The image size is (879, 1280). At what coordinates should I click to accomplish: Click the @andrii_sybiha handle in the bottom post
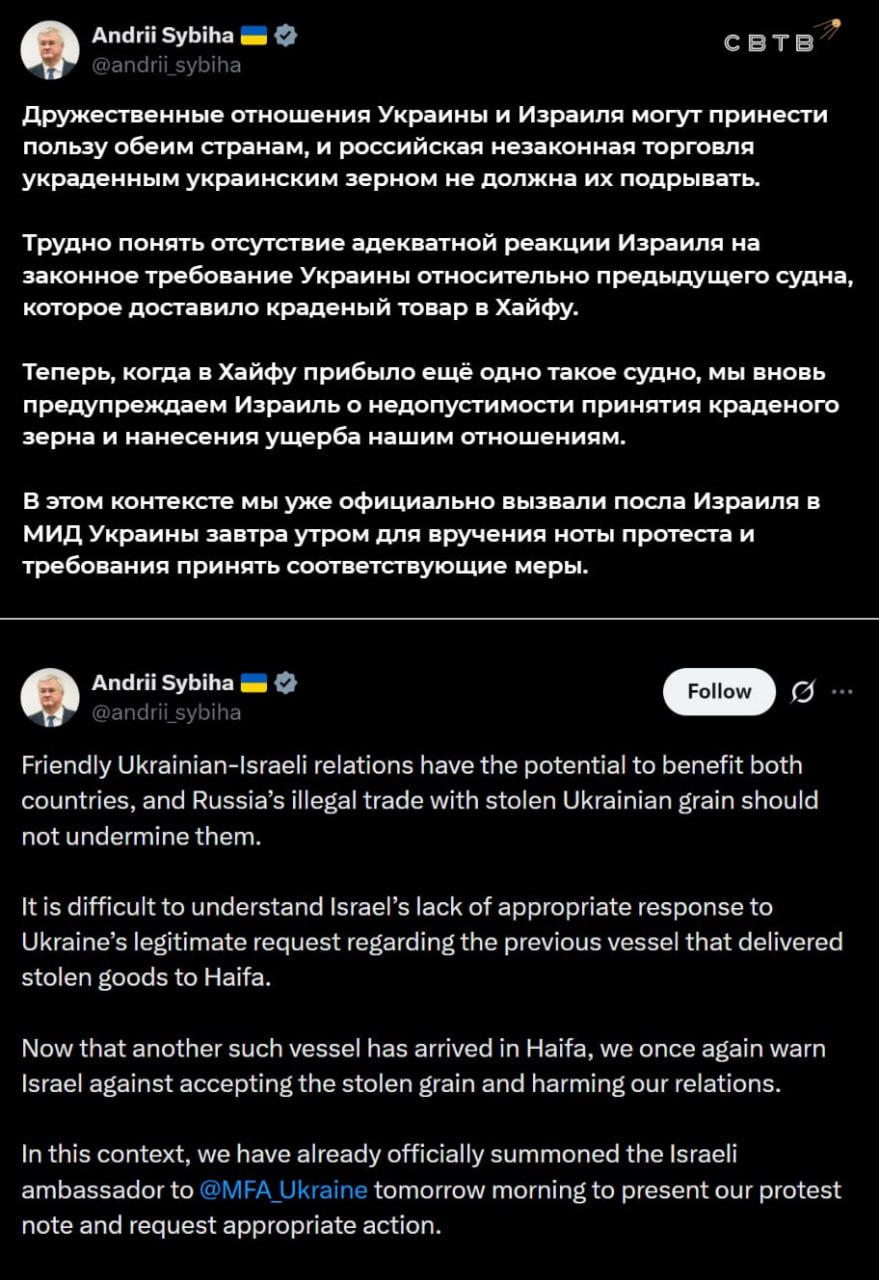pyautogui.click(x=167, y=712)
